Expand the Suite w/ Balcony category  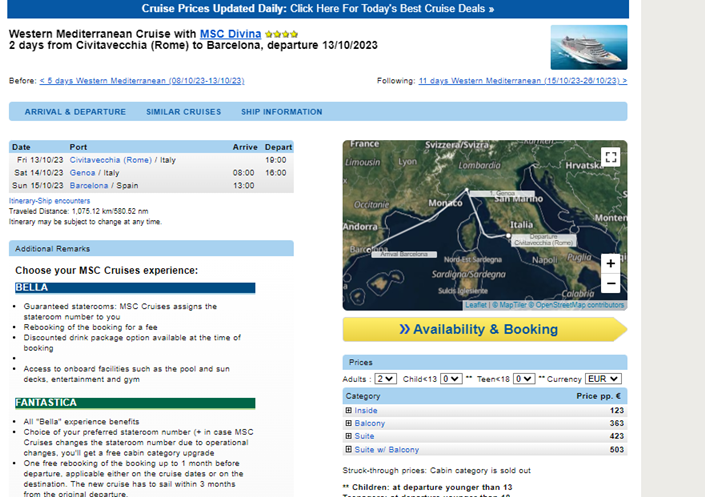(x=348, y=449)
